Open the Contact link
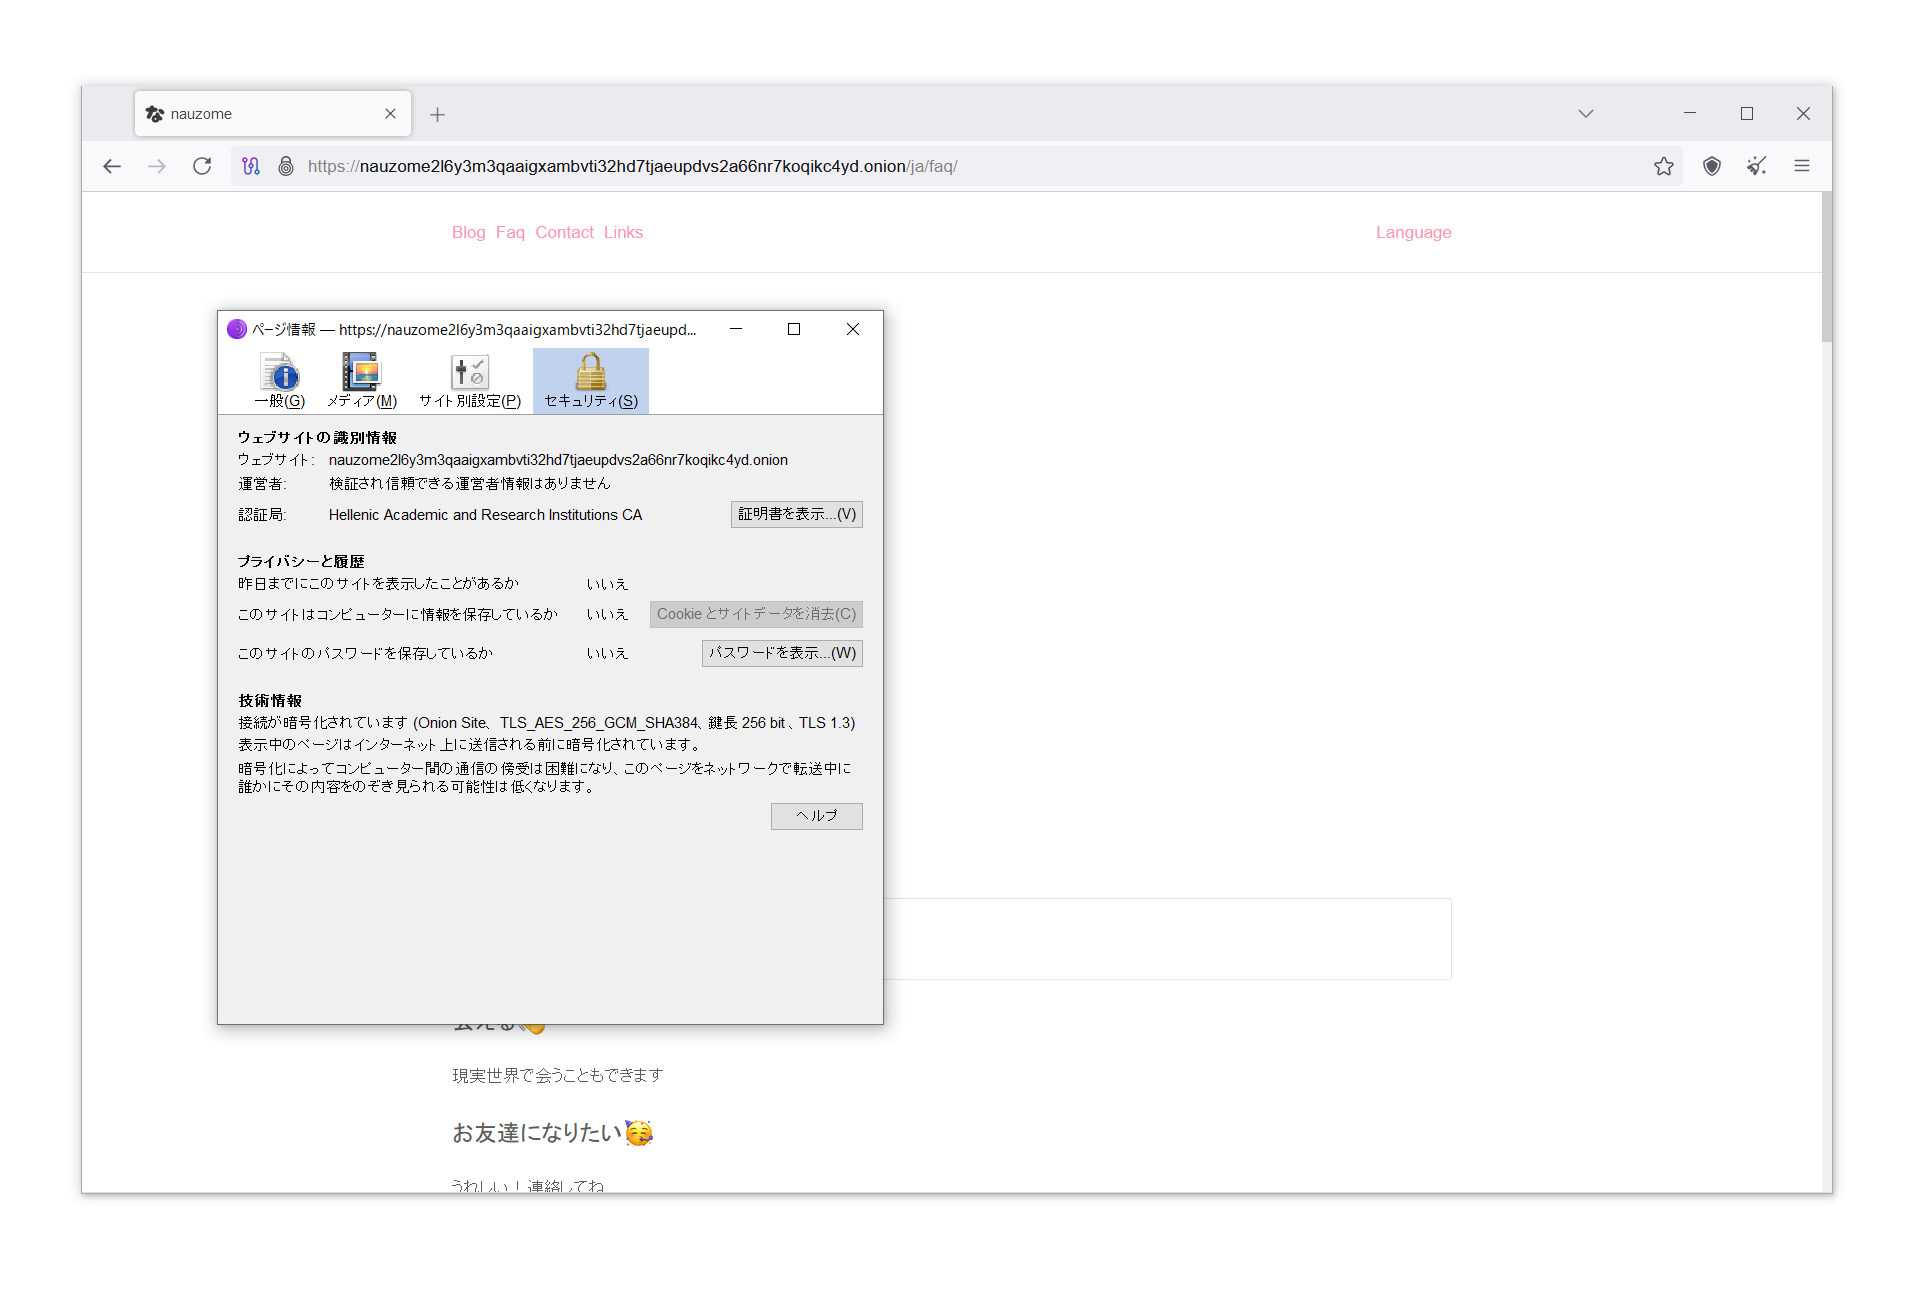The image size is (1927, 1298). coord(564,232)
